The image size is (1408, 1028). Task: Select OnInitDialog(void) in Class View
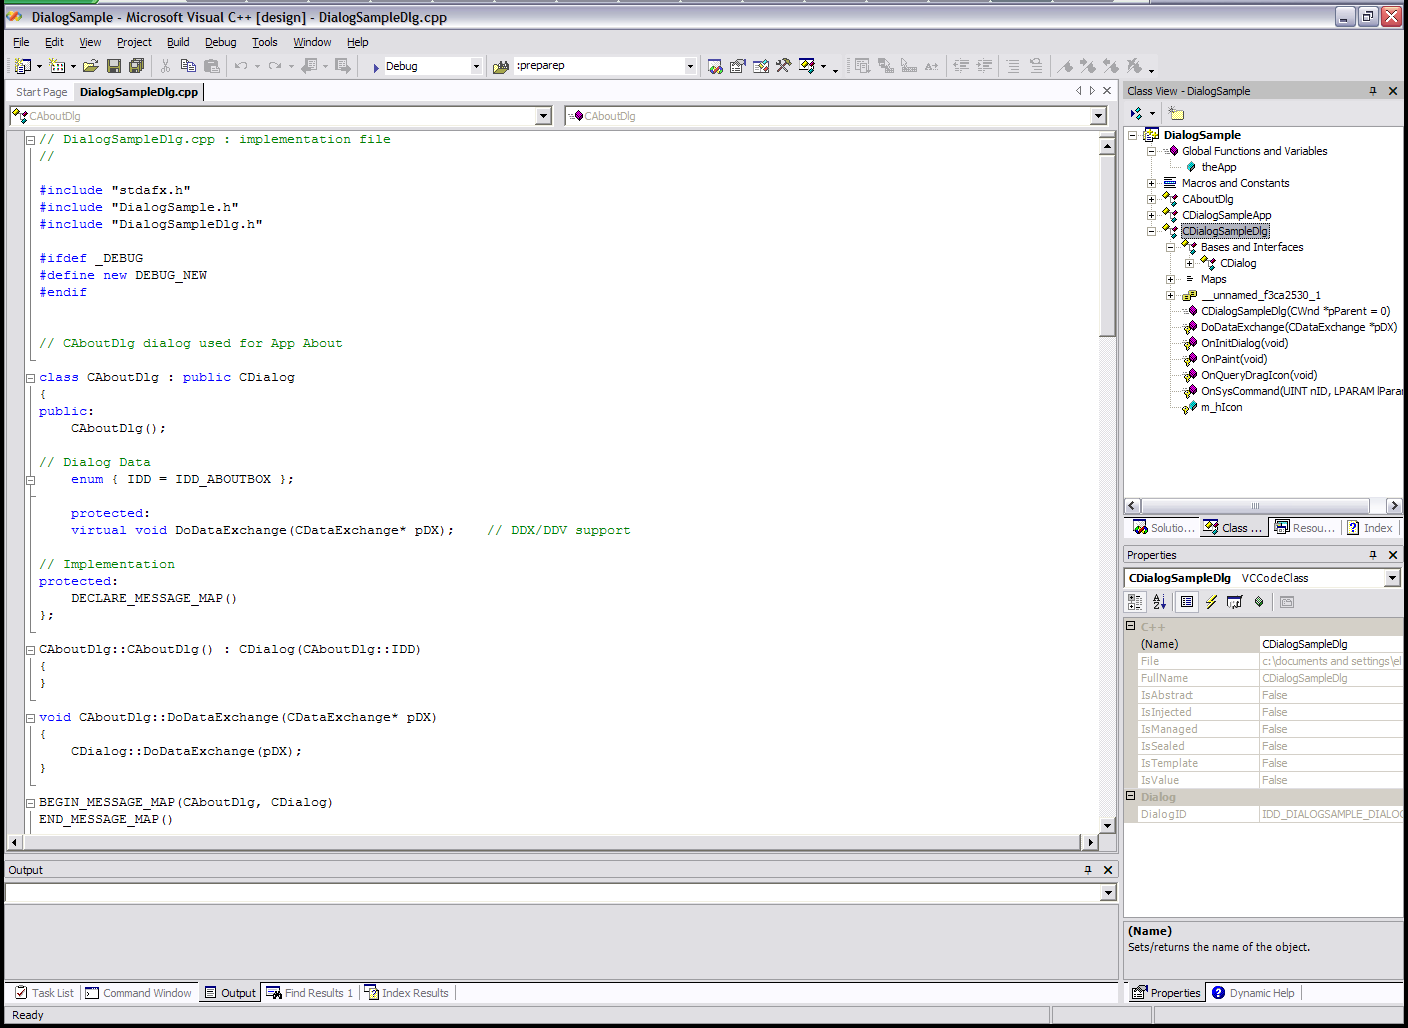pos(1244,343)
